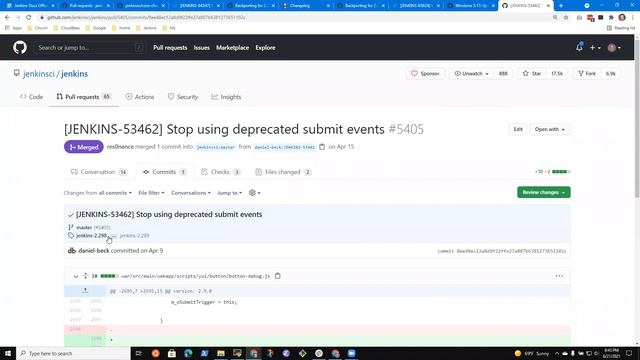
Task: Open the daniel-beck author link
Action: [x=94, y=251]
